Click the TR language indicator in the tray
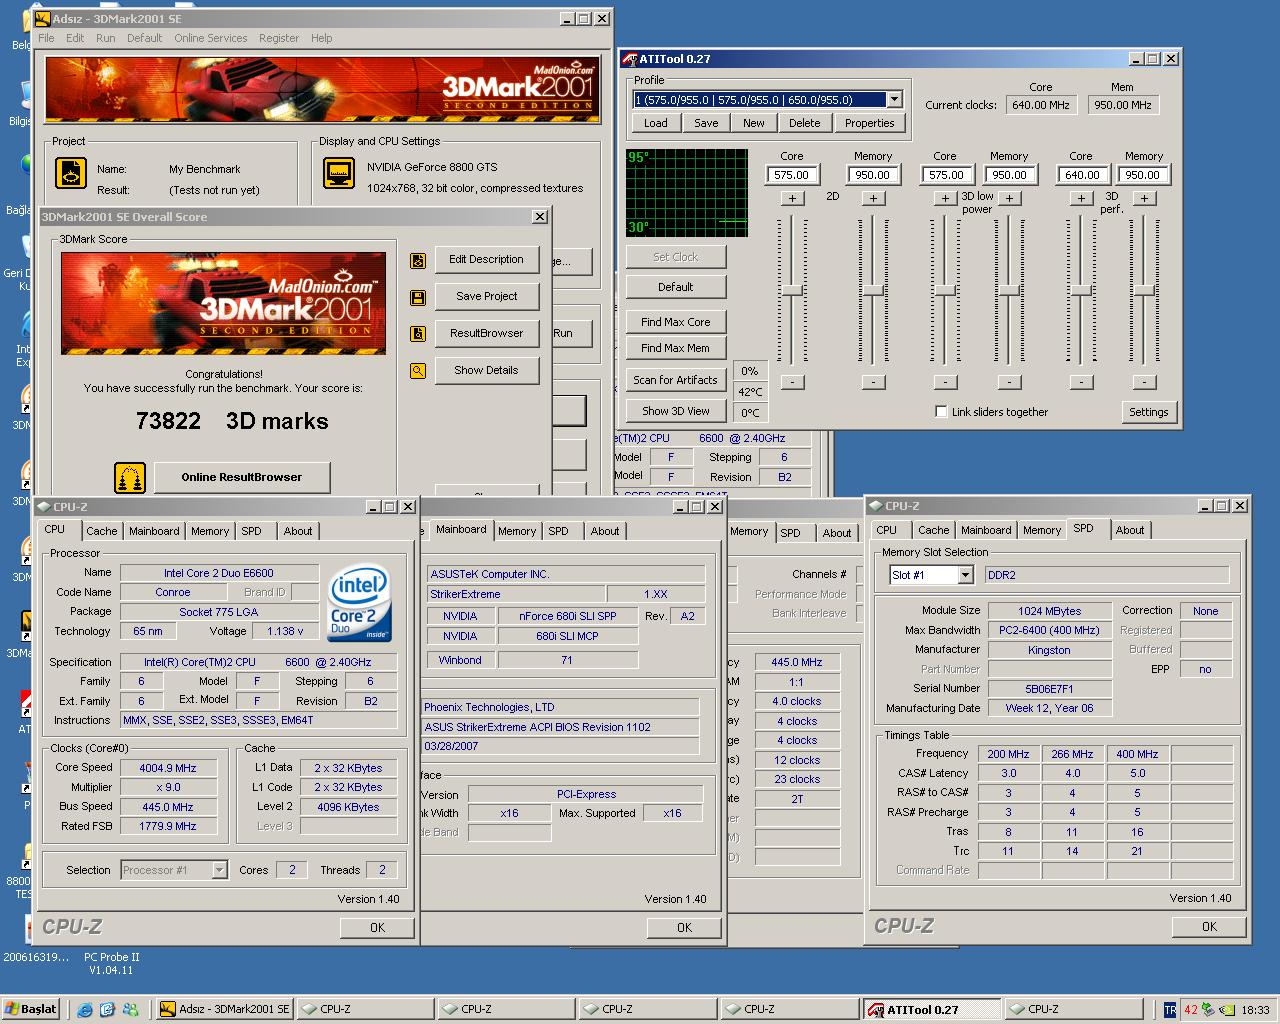This screenshot has width=1280, height=1024. tap(1170, 1010)
